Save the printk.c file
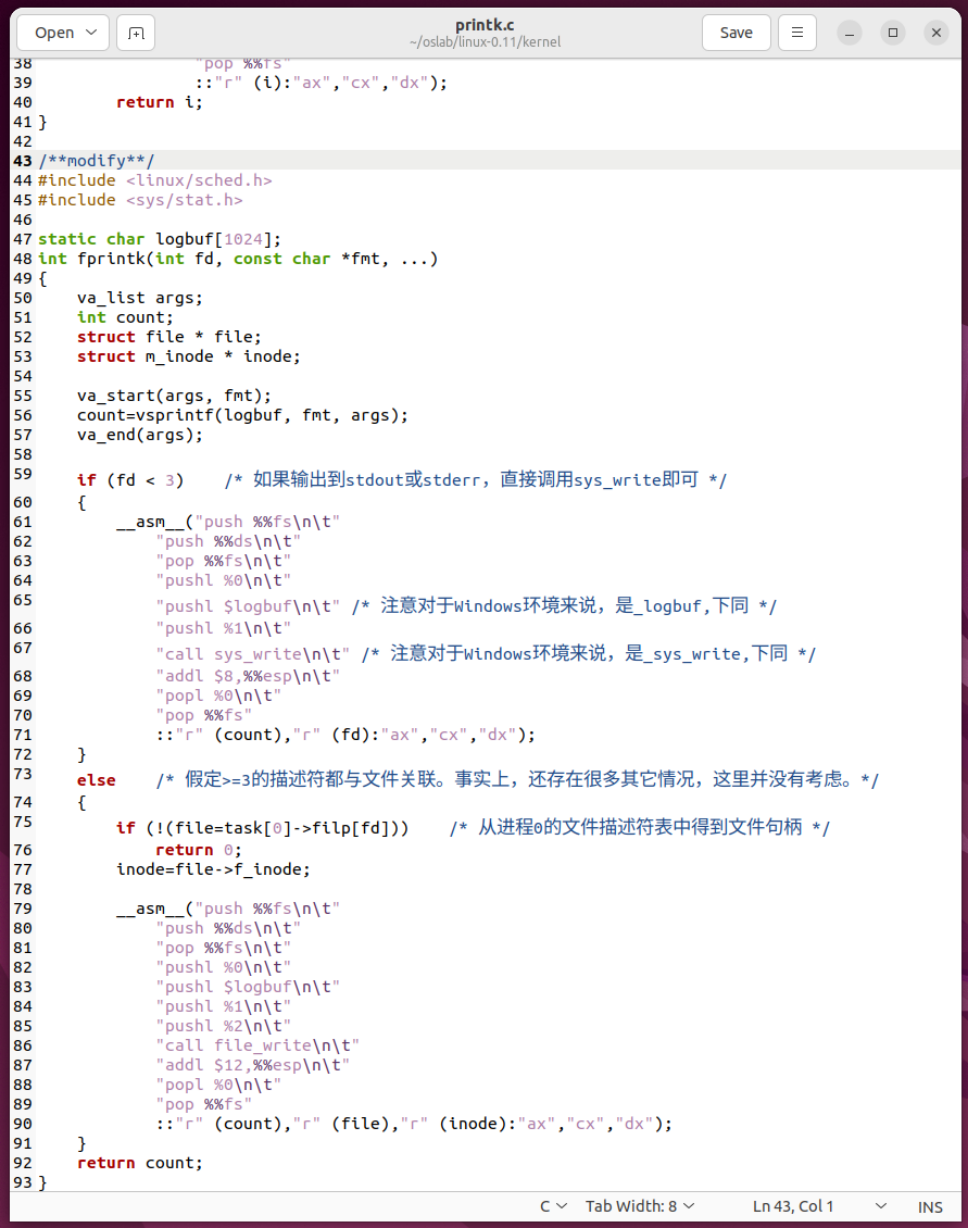The height and width of the screenshot is (1229, 969). tap(736, 33)
